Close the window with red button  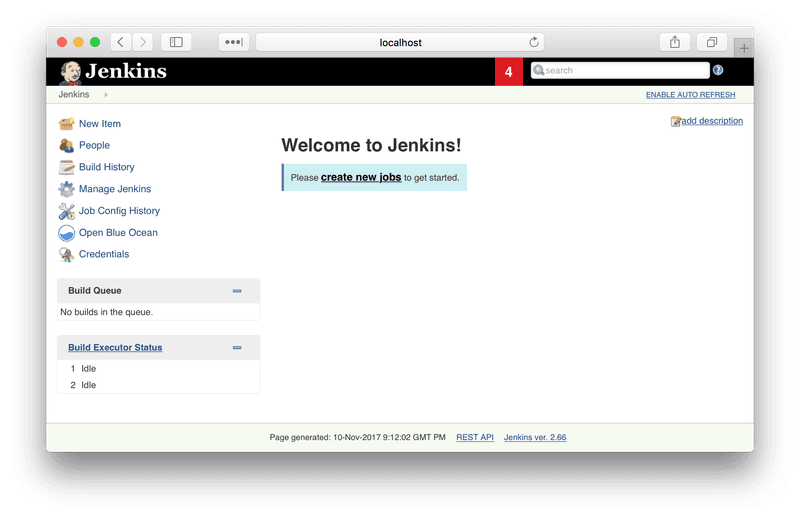click(62, 42)
